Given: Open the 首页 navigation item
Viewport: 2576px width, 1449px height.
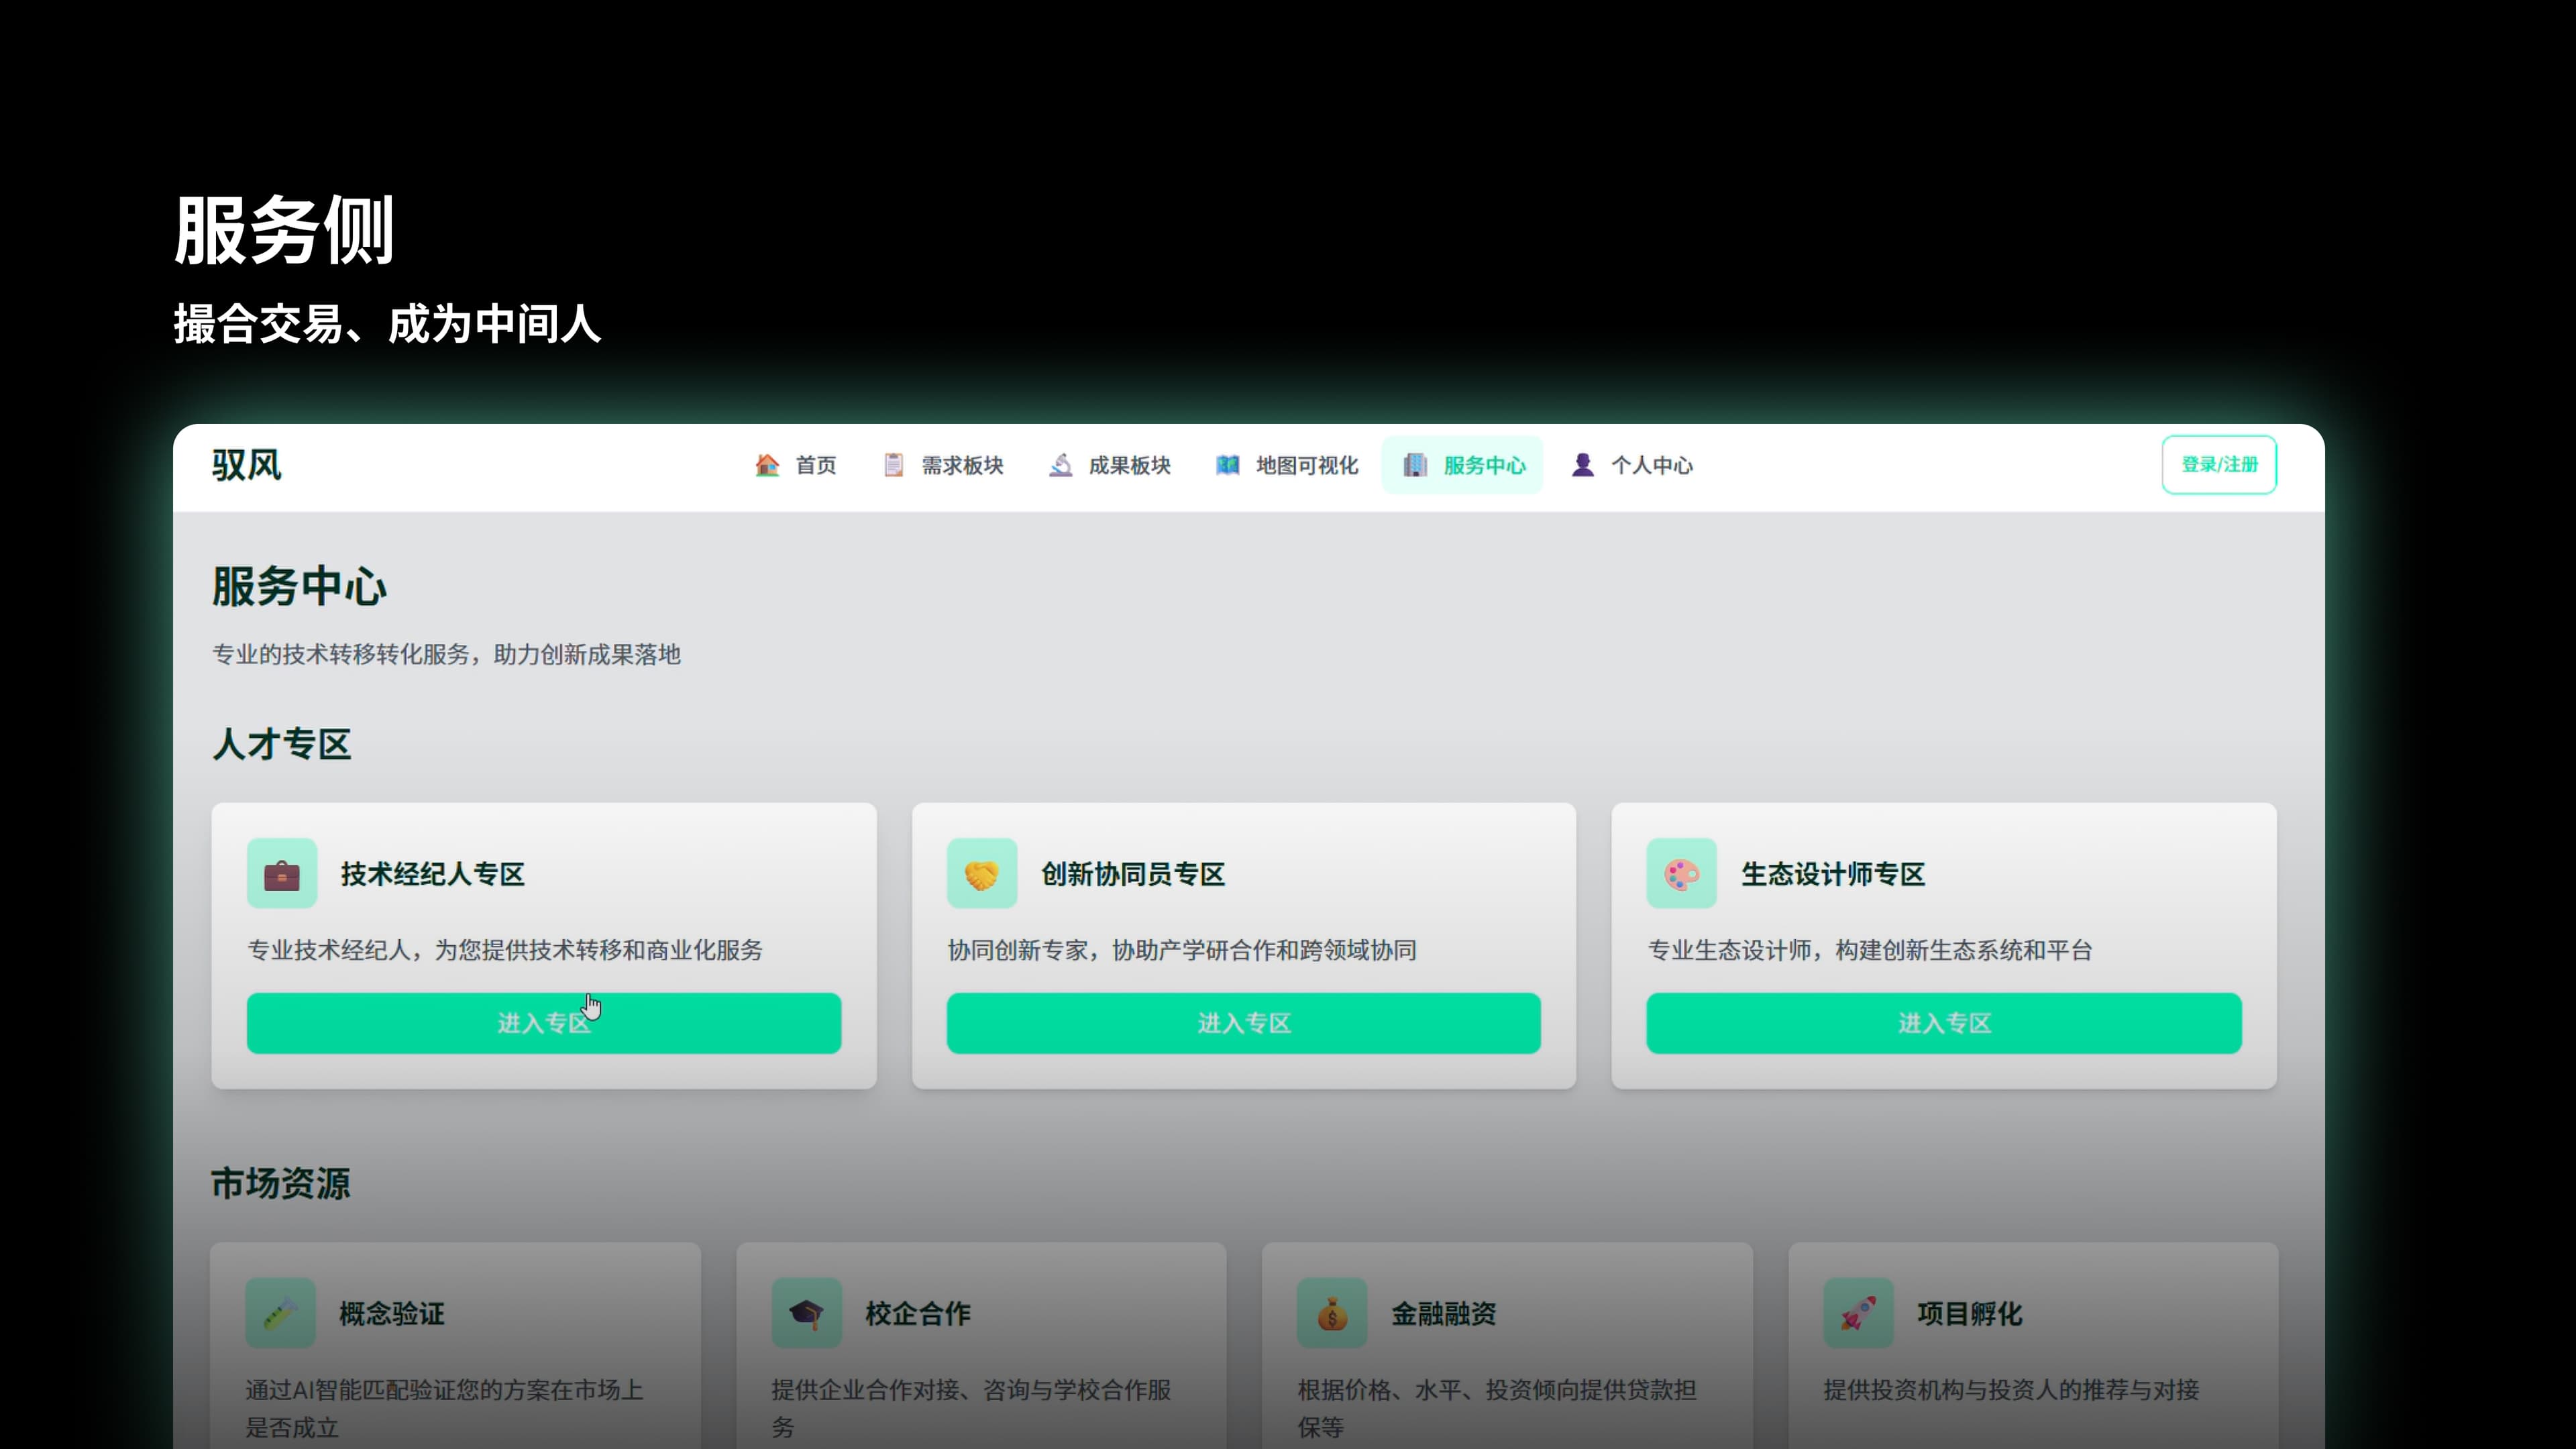Looking at the screenshot, I should coord(796,465).
